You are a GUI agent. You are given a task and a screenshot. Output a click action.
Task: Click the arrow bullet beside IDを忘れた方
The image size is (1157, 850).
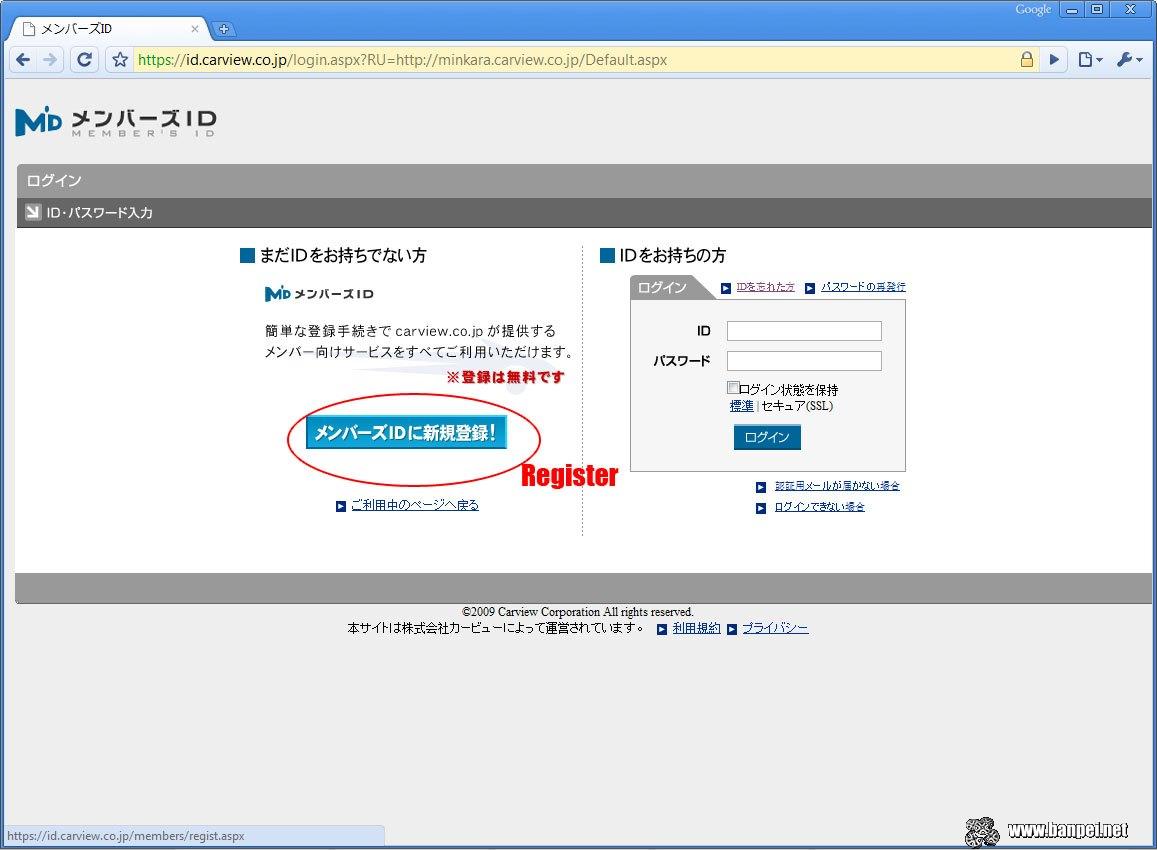pos(726,288)
